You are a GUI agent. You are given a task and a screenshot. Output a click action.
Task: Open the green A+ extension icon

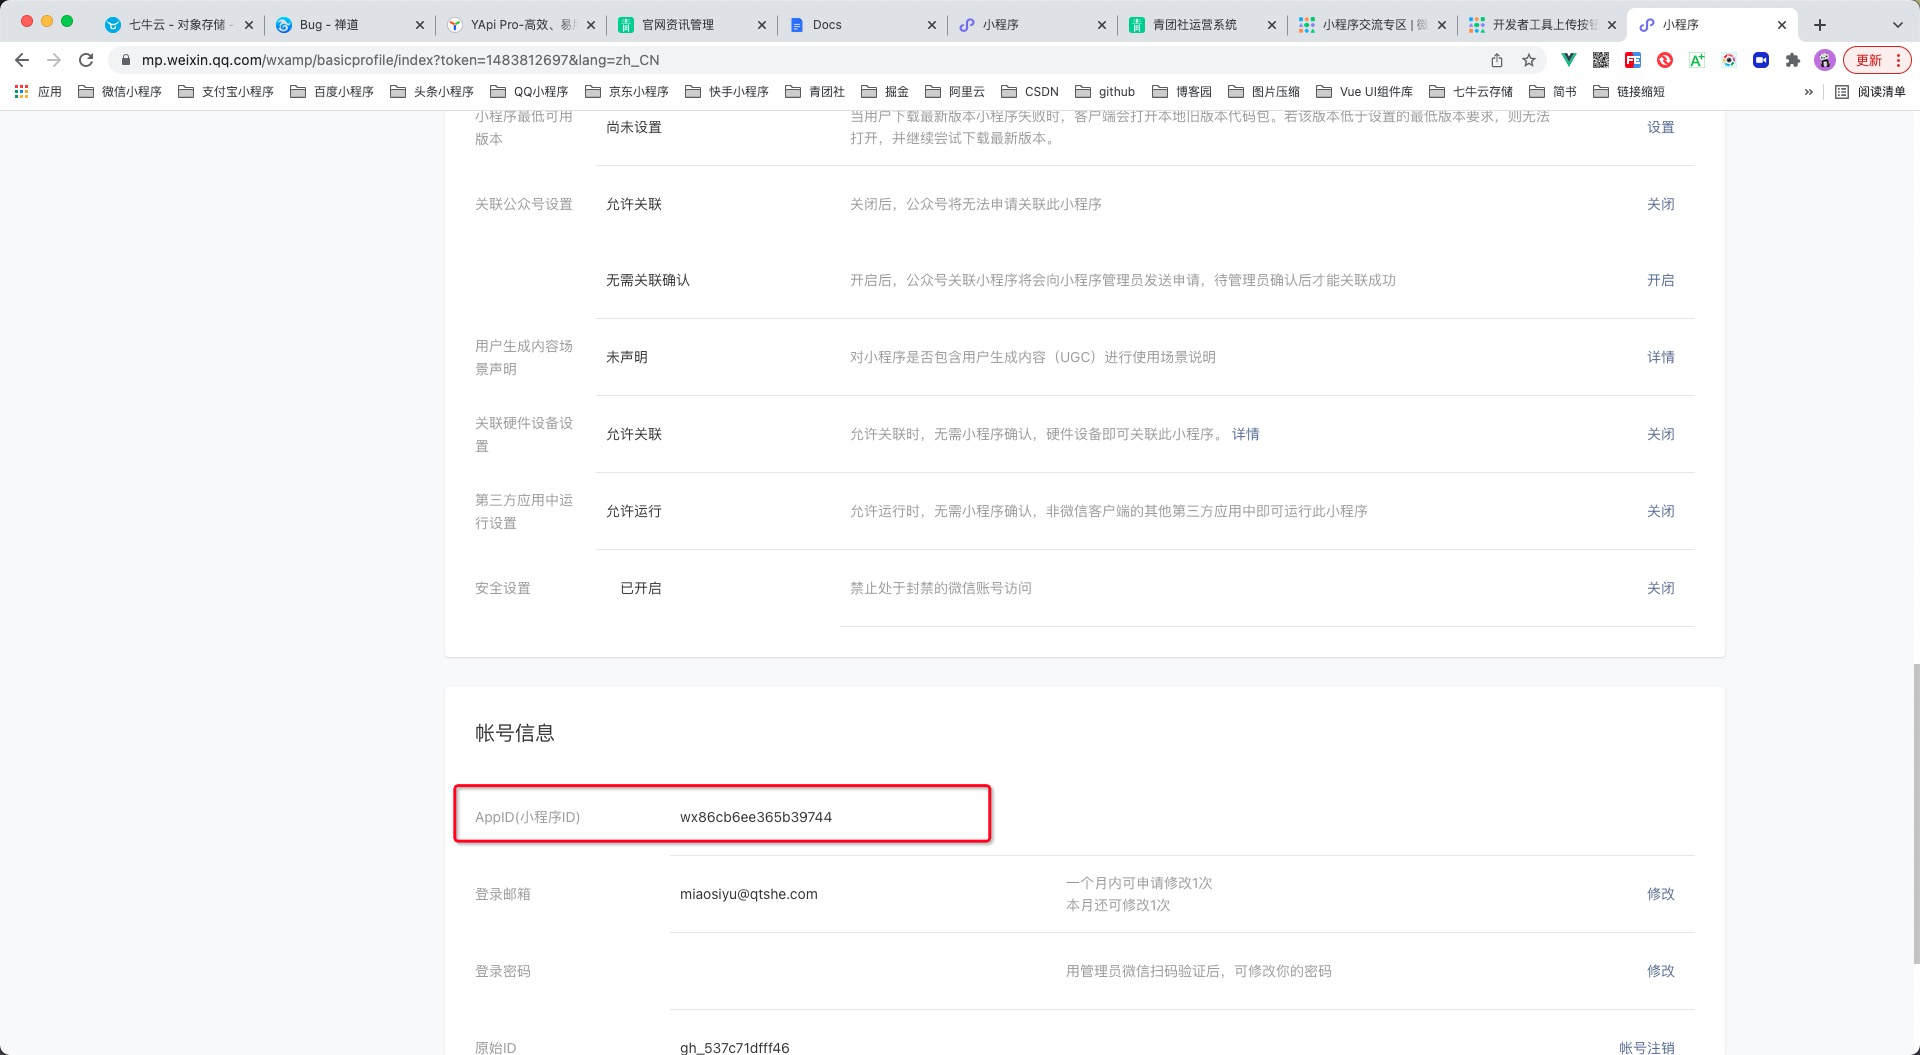[1697, 60]
